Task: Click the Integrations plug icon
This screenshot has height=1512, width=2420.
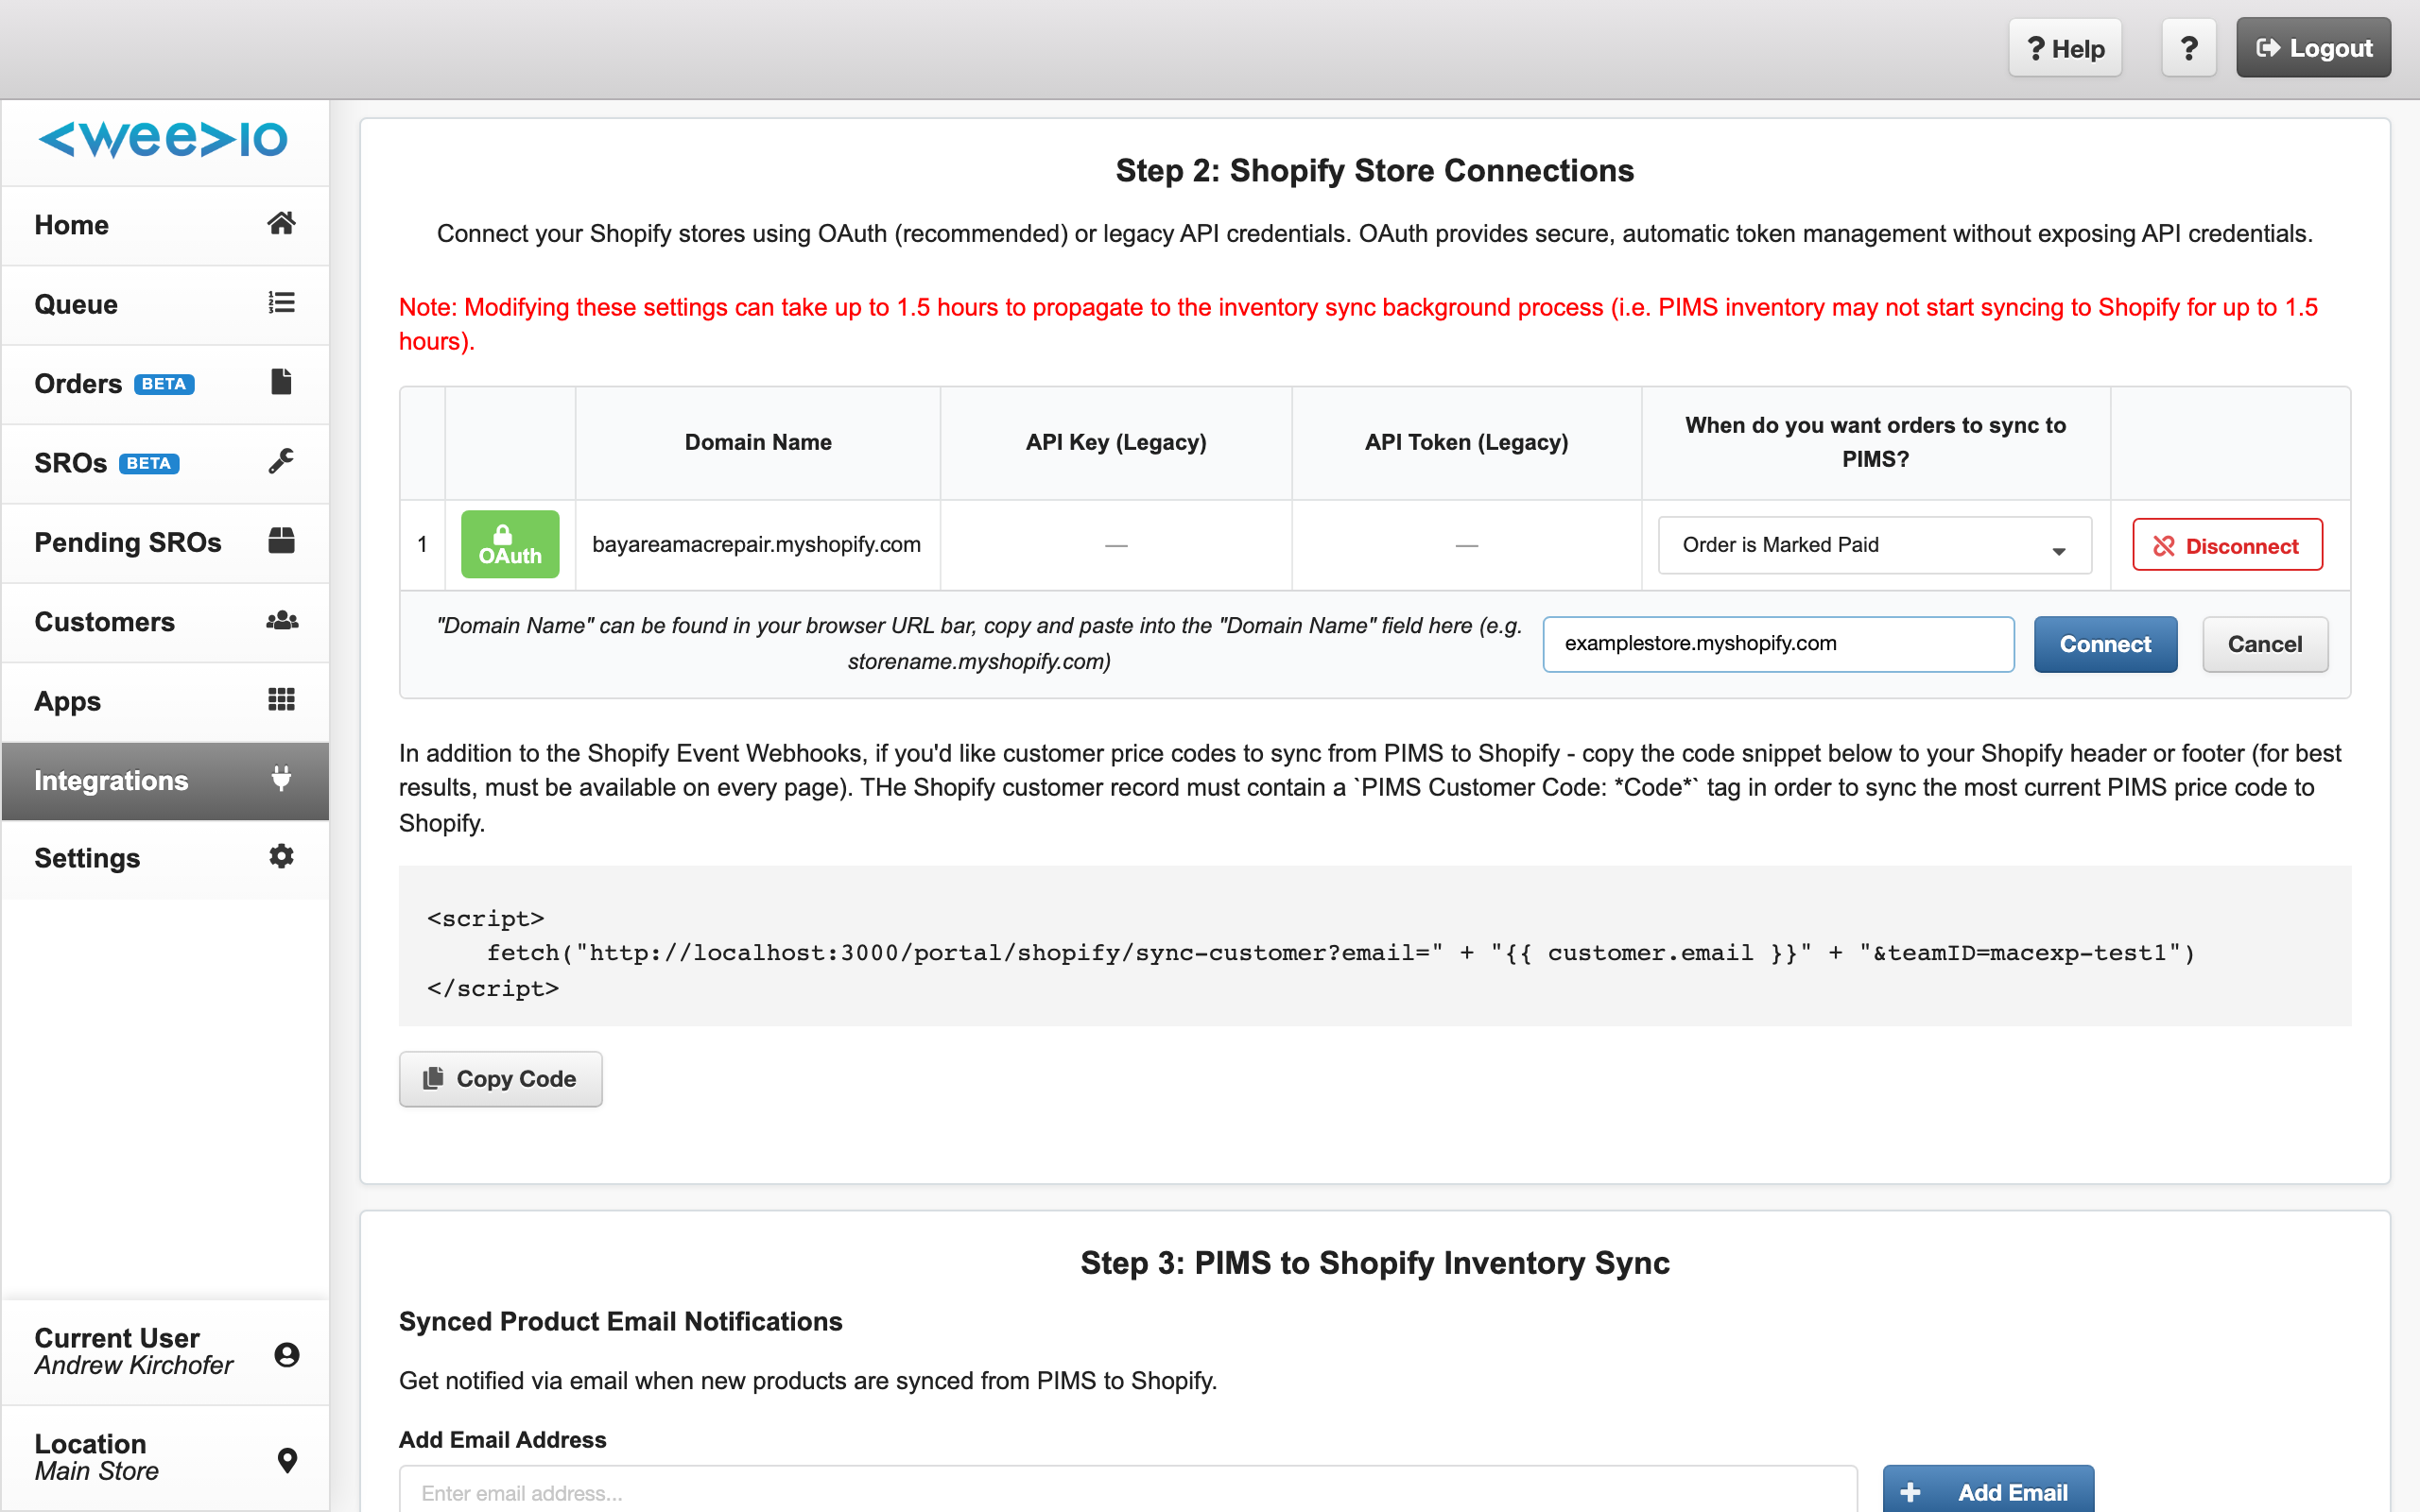Action: tap(281, 778)
